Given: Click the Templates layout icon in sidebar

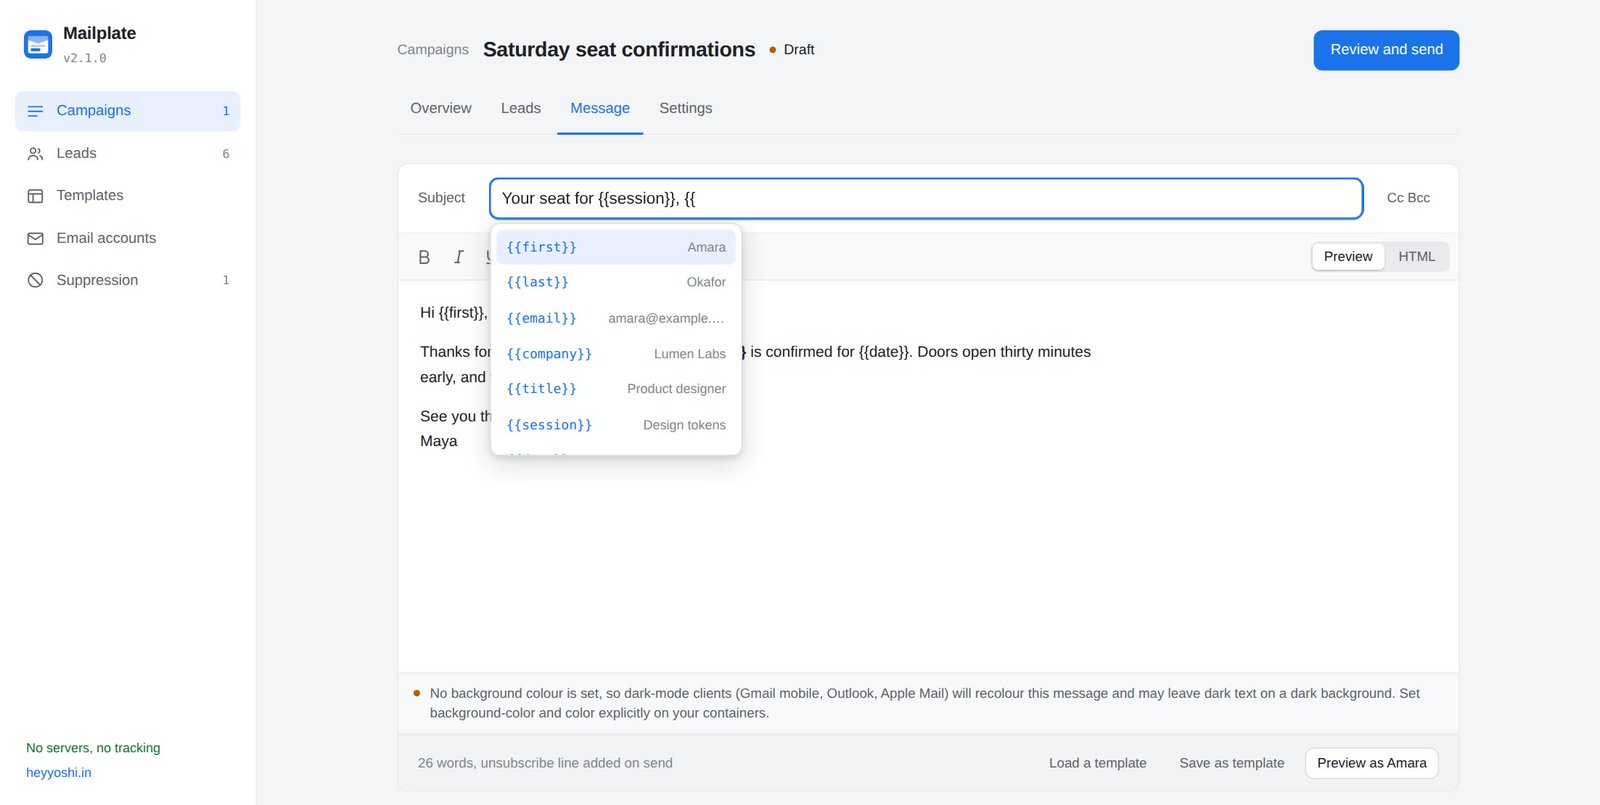Looking at the screenshot, I should tap(35, 196).
